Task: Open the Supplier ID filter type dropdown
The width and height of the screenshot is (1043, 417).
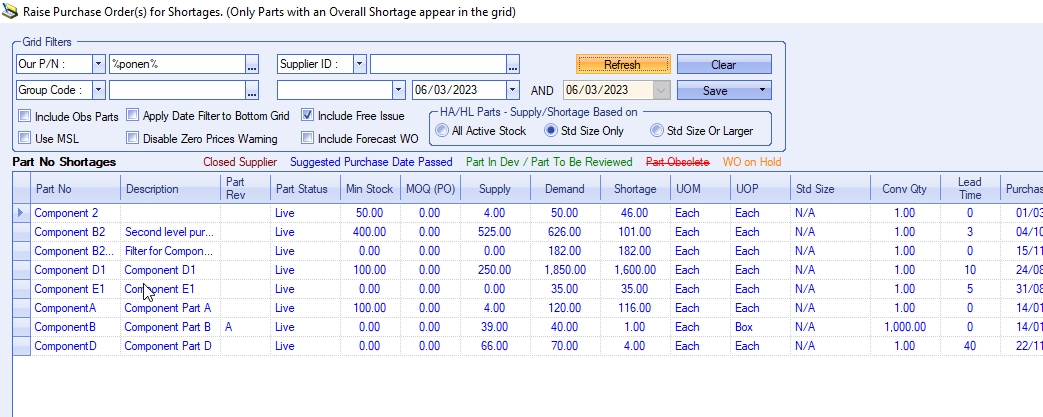Action: pyautogui.click(x=358, y=64)
